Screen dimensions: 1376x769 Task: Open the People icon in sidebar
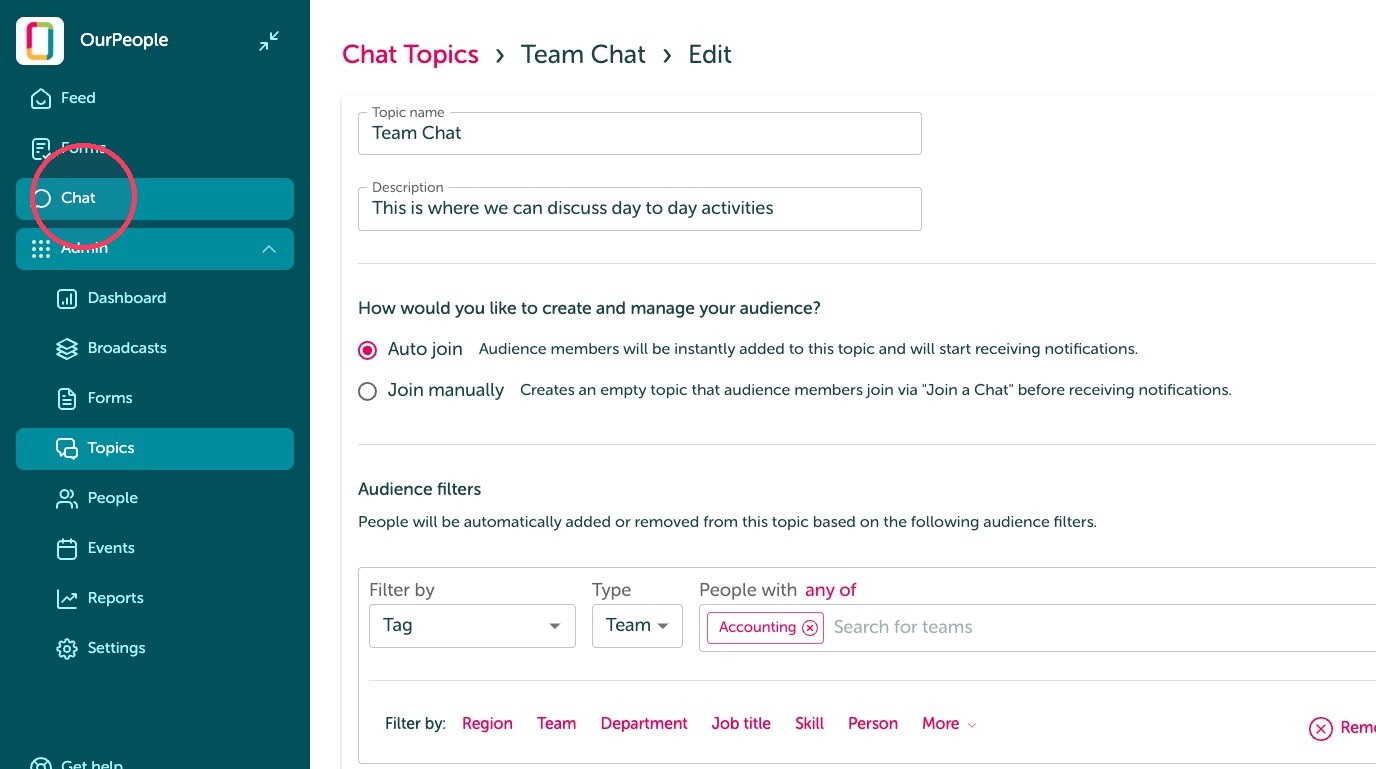tap(67, 498)
